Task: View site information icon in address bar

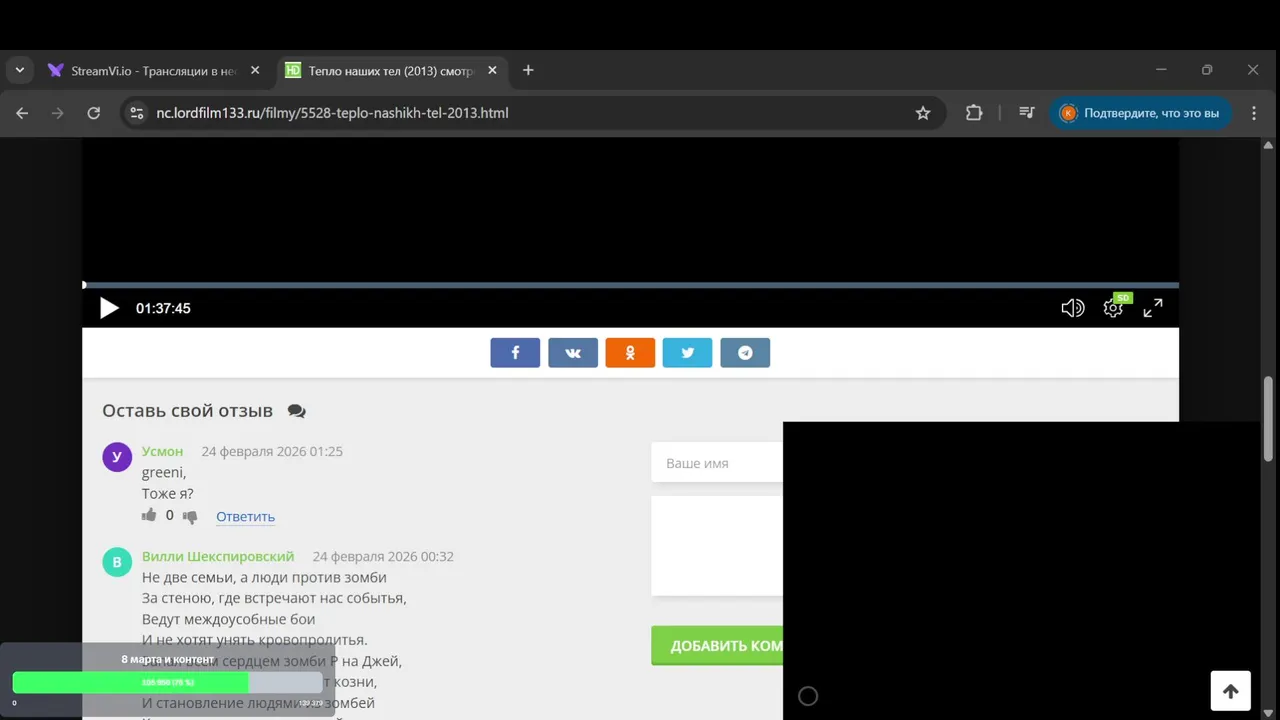Action: (x=138, y=113)
